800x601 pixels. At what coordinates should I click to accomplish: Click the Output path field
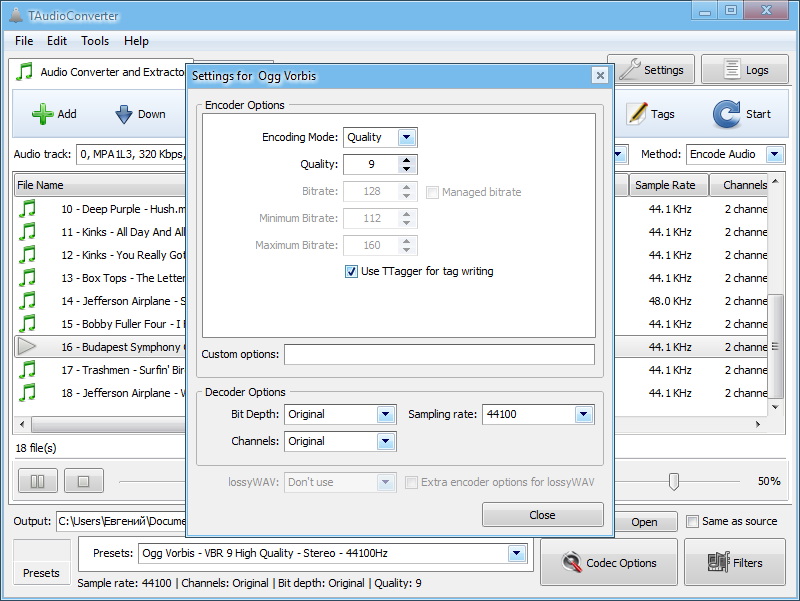121,521
